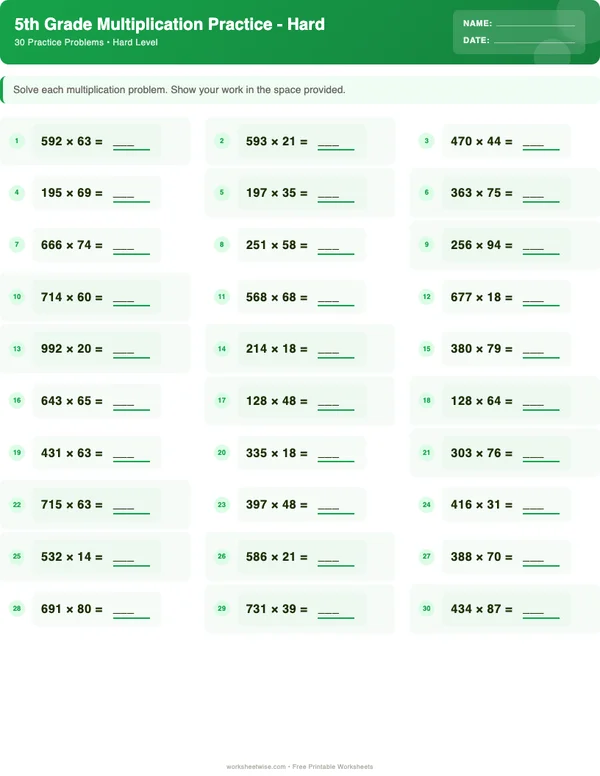Click the number 1 problem badge
This screenshot has width=600, height=776.
(x=16, y=141)
